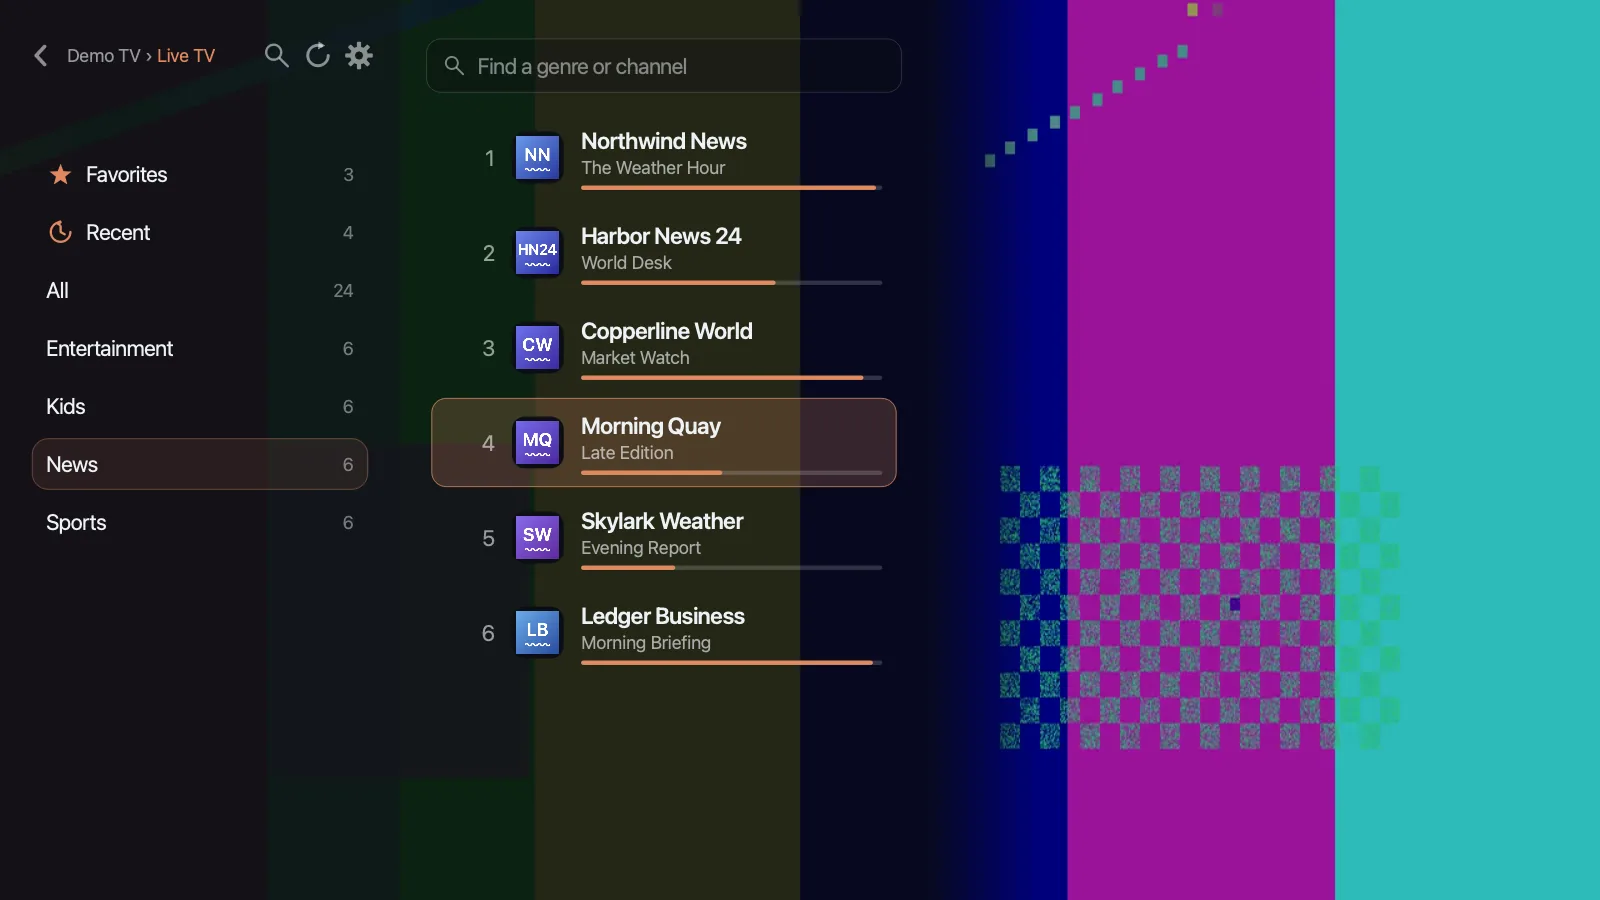Select the Skylark Weather SW logo

coord(537,538)
